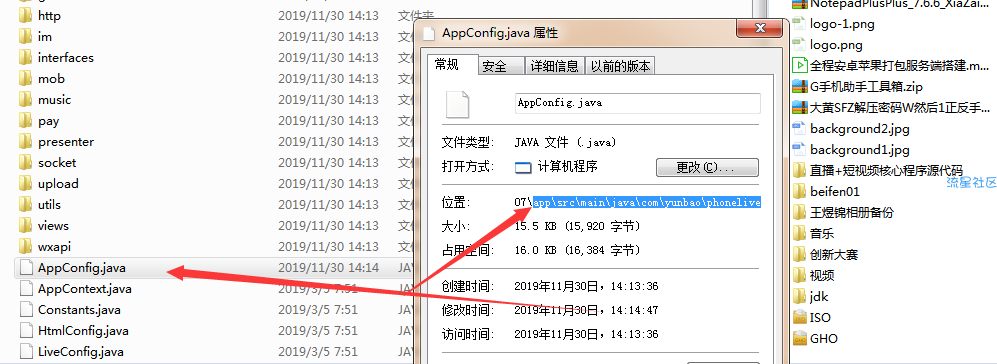997x364 pixels.
Task: Select the interfaces folder name
Action: coord(65,57)
